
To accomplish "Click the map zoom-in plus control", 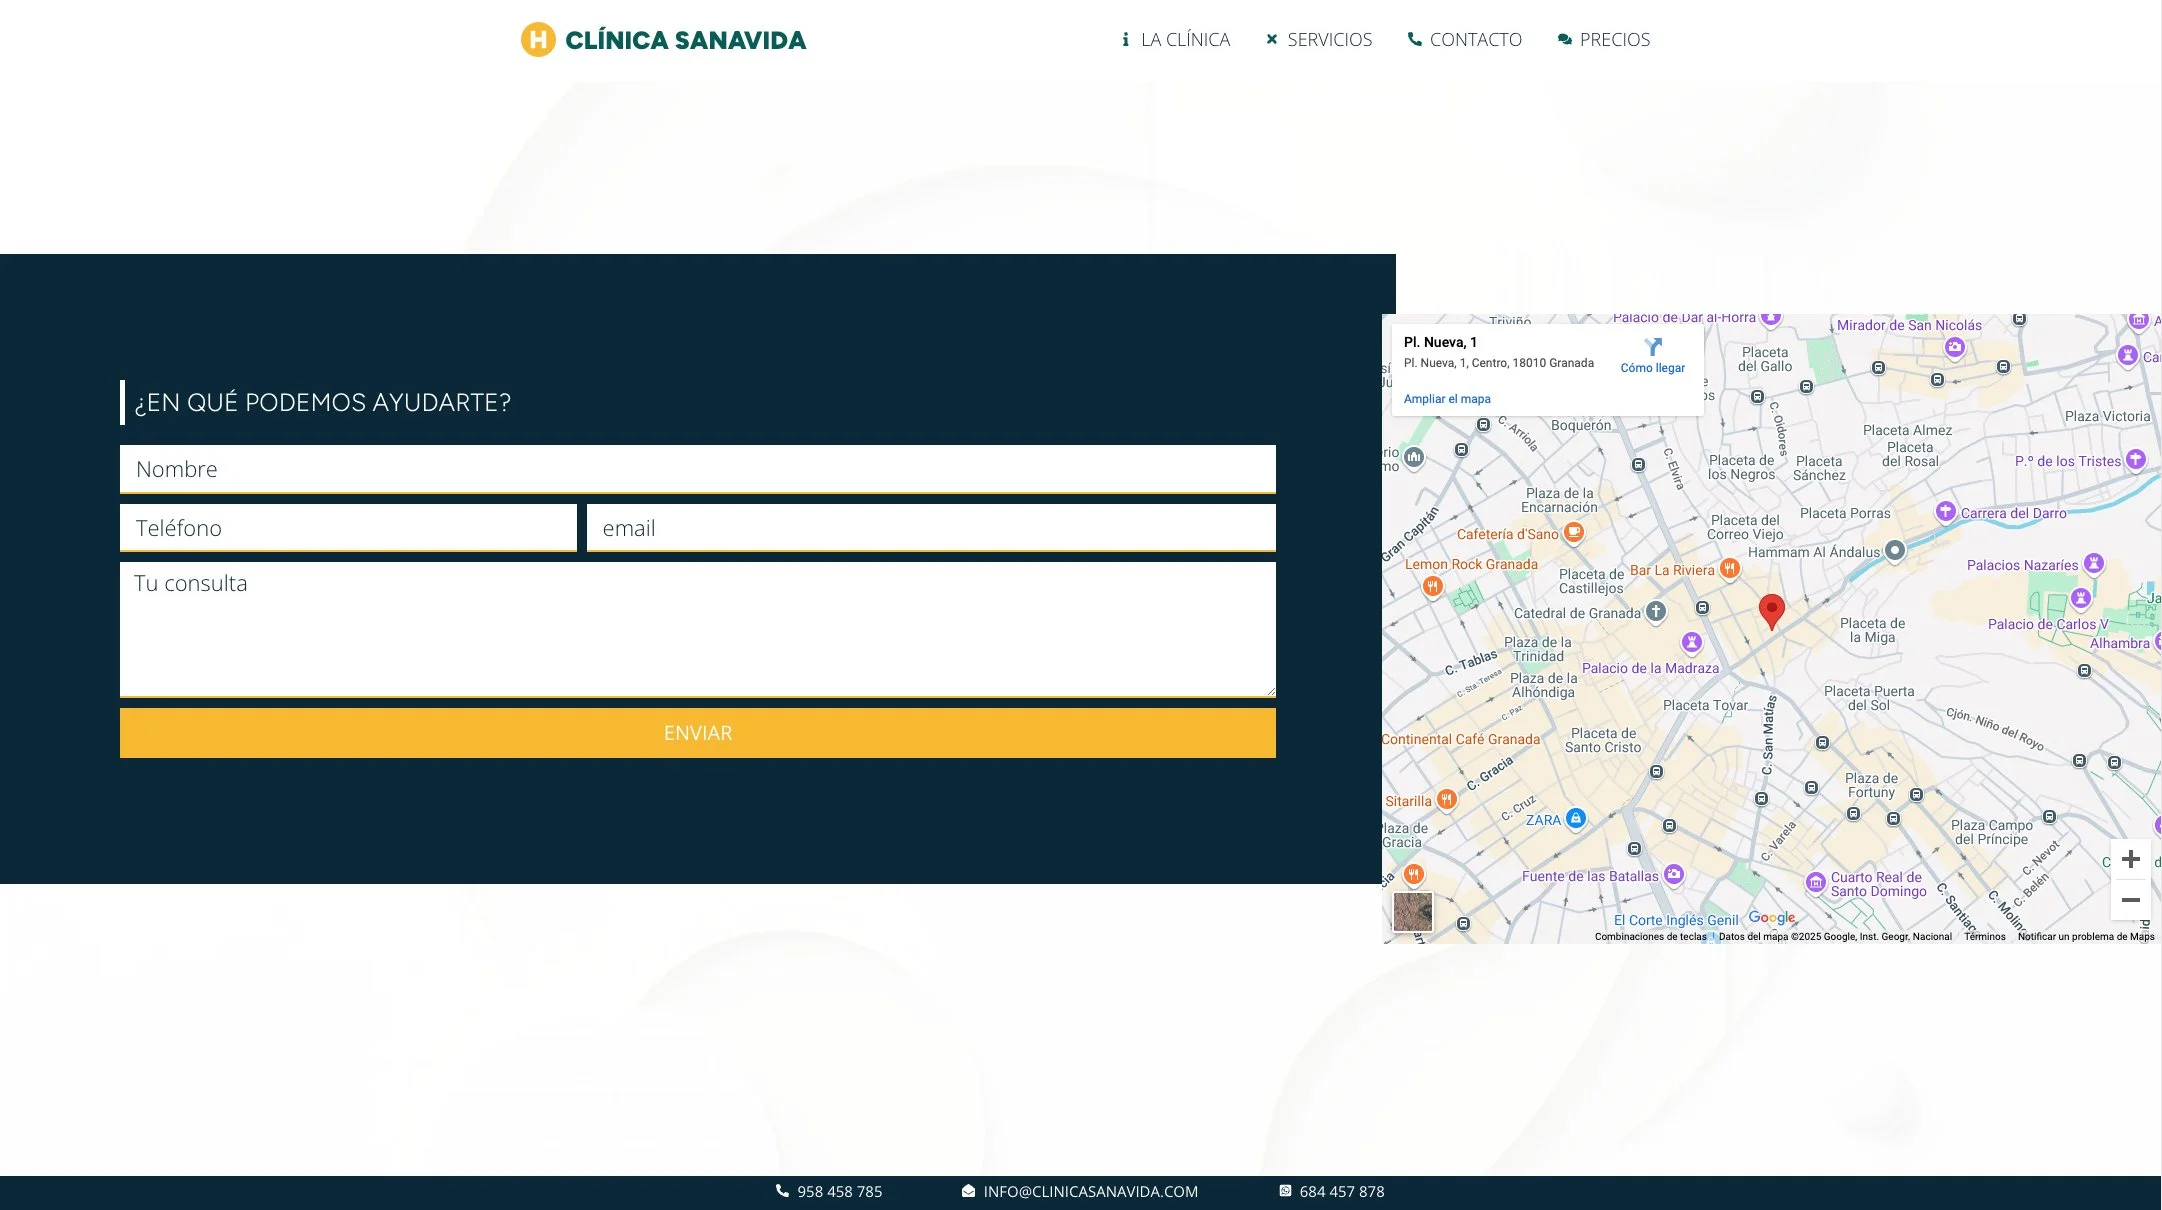I will [2131, 858].
